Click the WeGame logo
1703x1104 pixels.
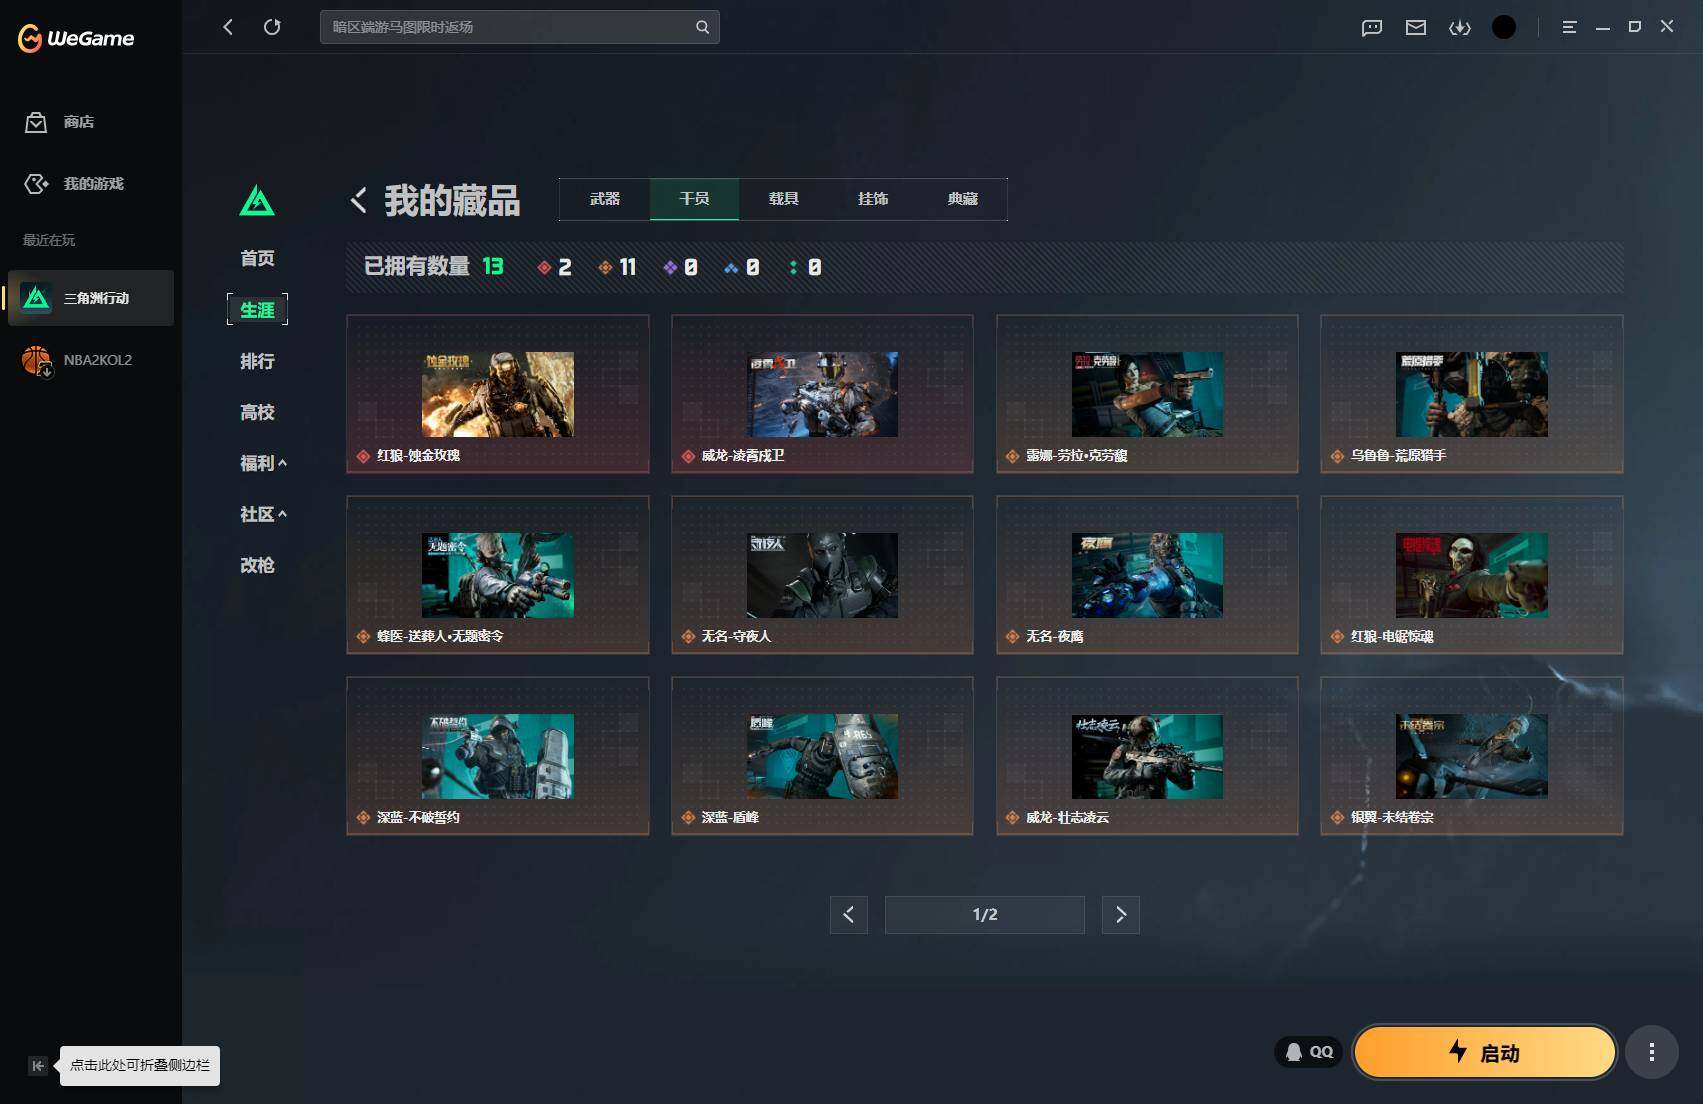[76, 38]
